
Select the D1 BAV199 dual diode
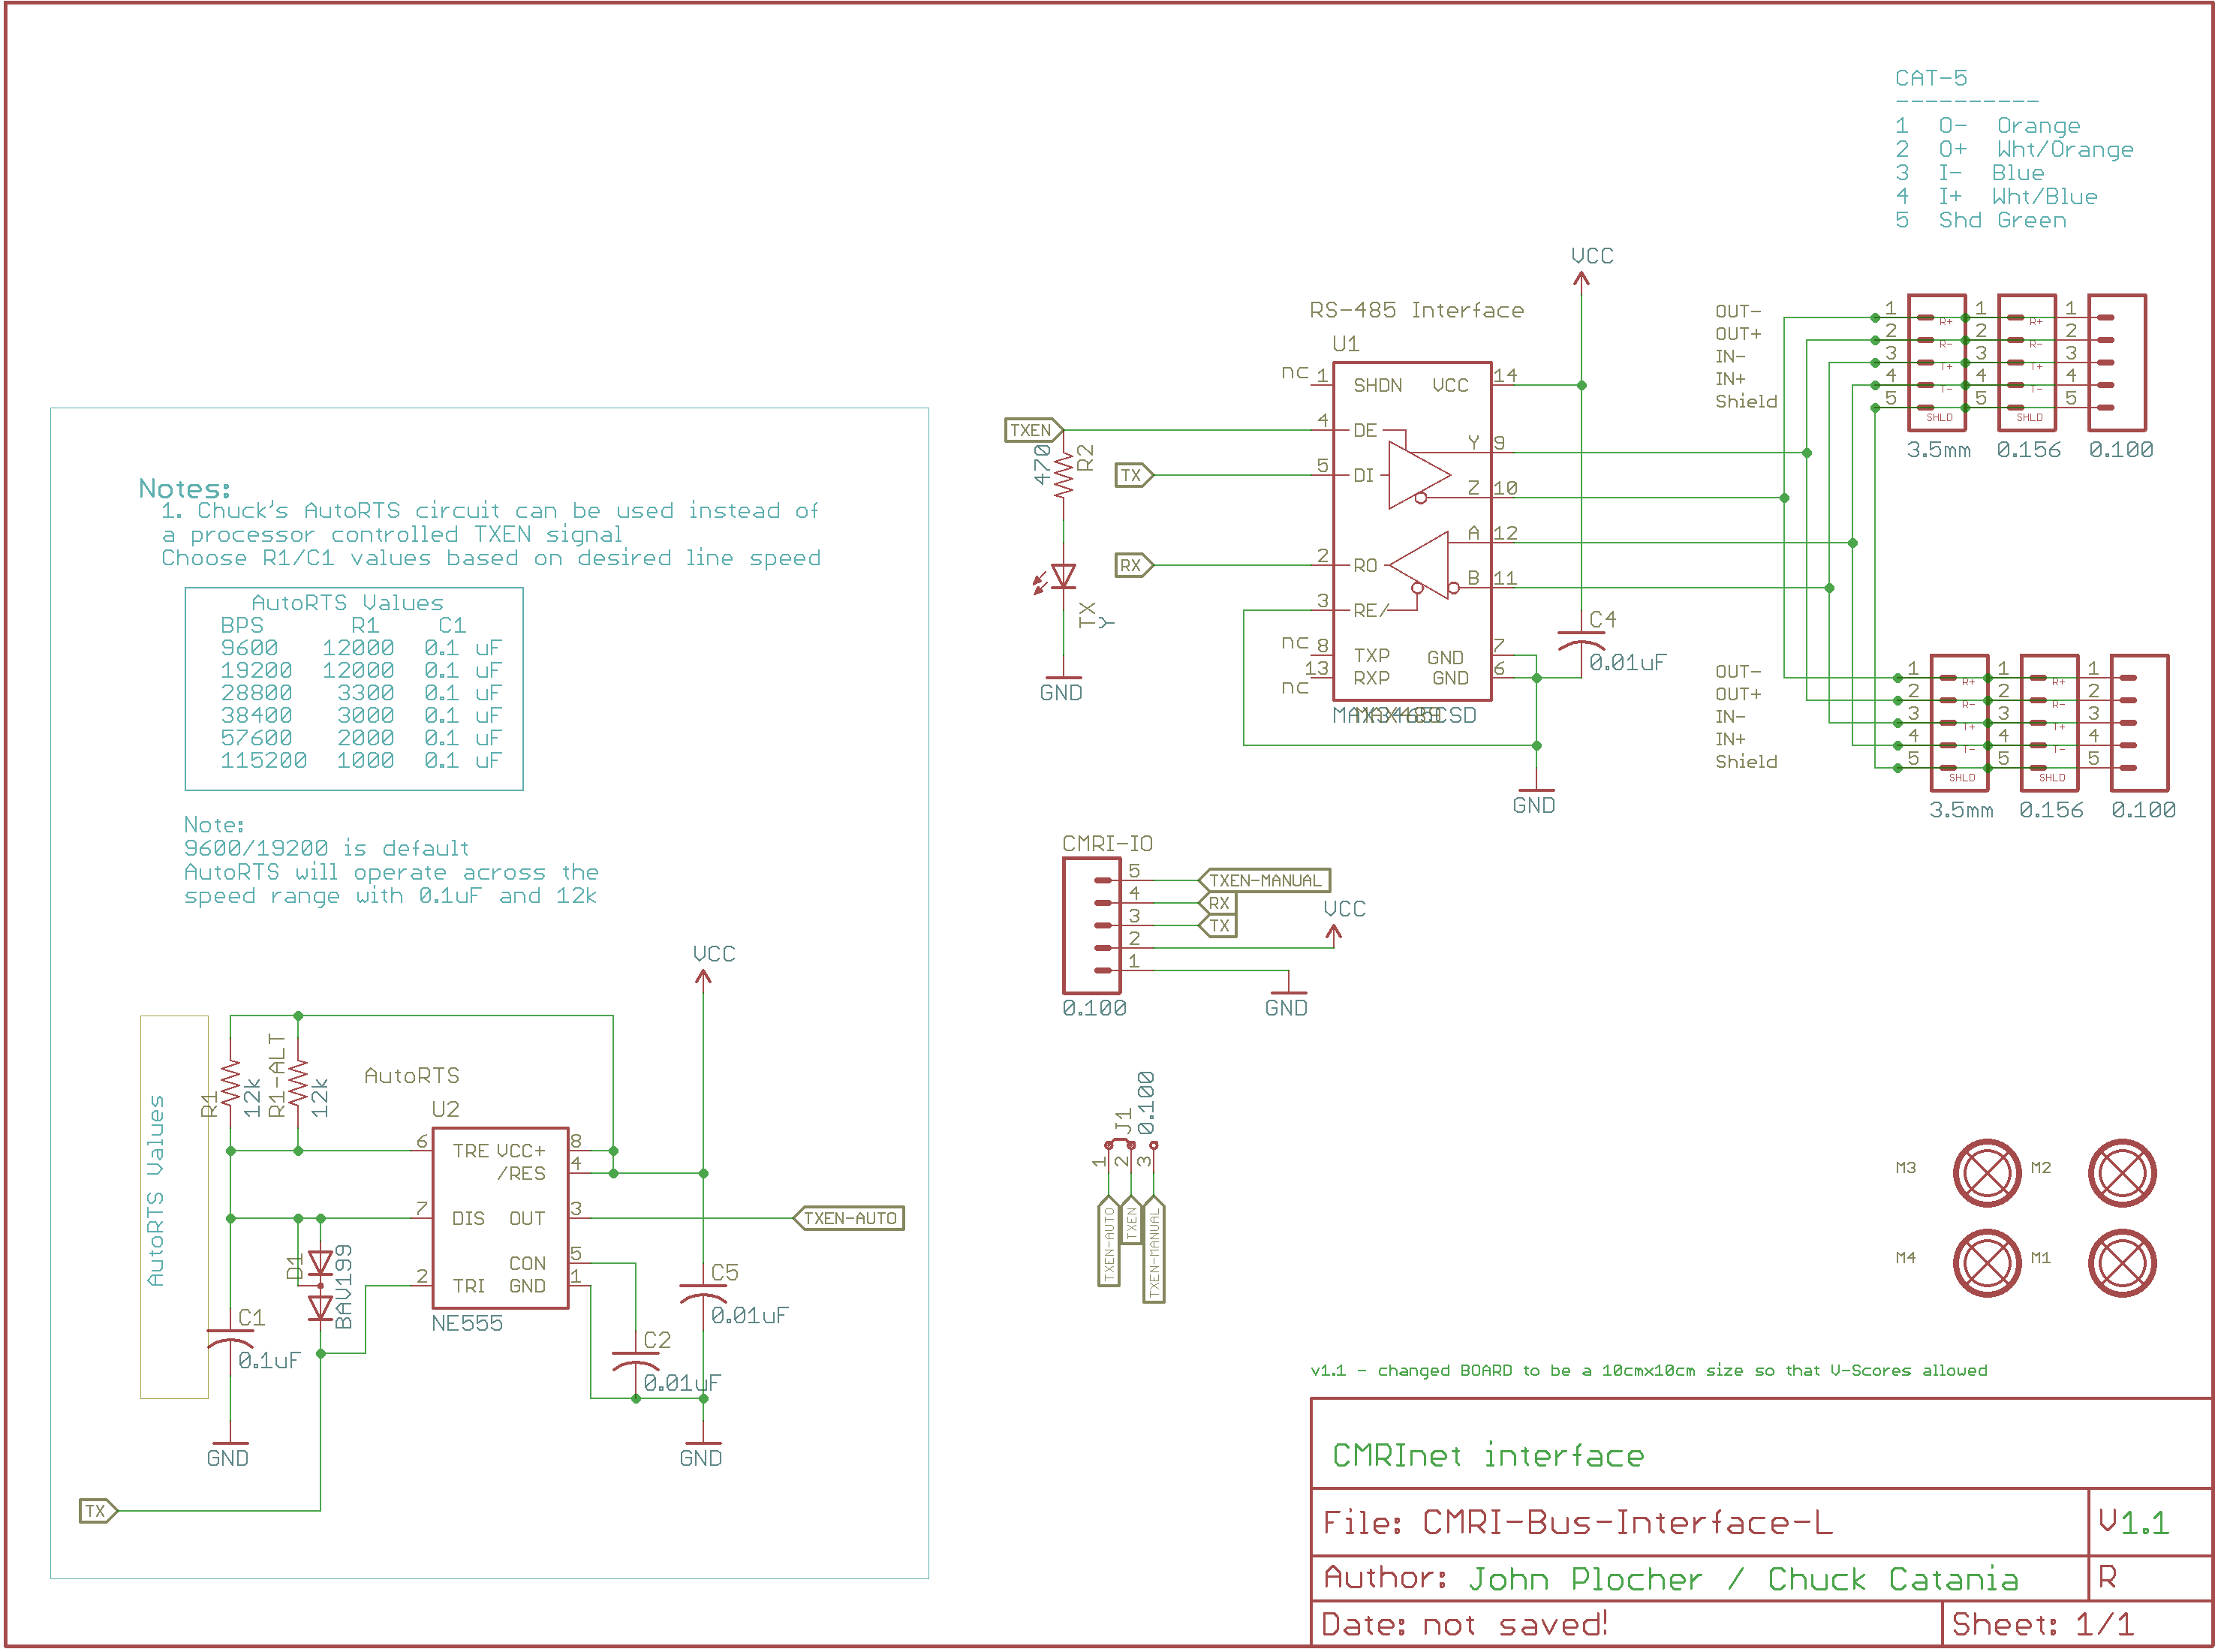(320, 1285)
